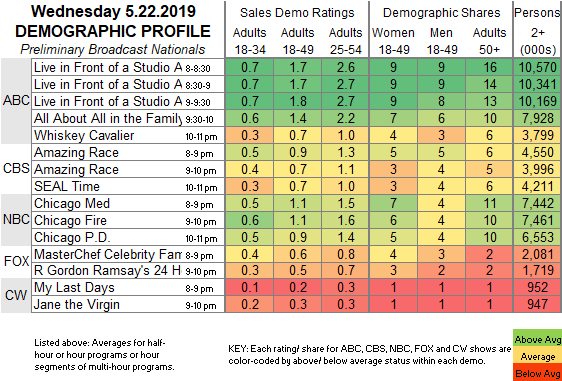Select Jane the Virgin show title
Screen dimensions: 562x381
pyautogui.click(x=77, y=305)
